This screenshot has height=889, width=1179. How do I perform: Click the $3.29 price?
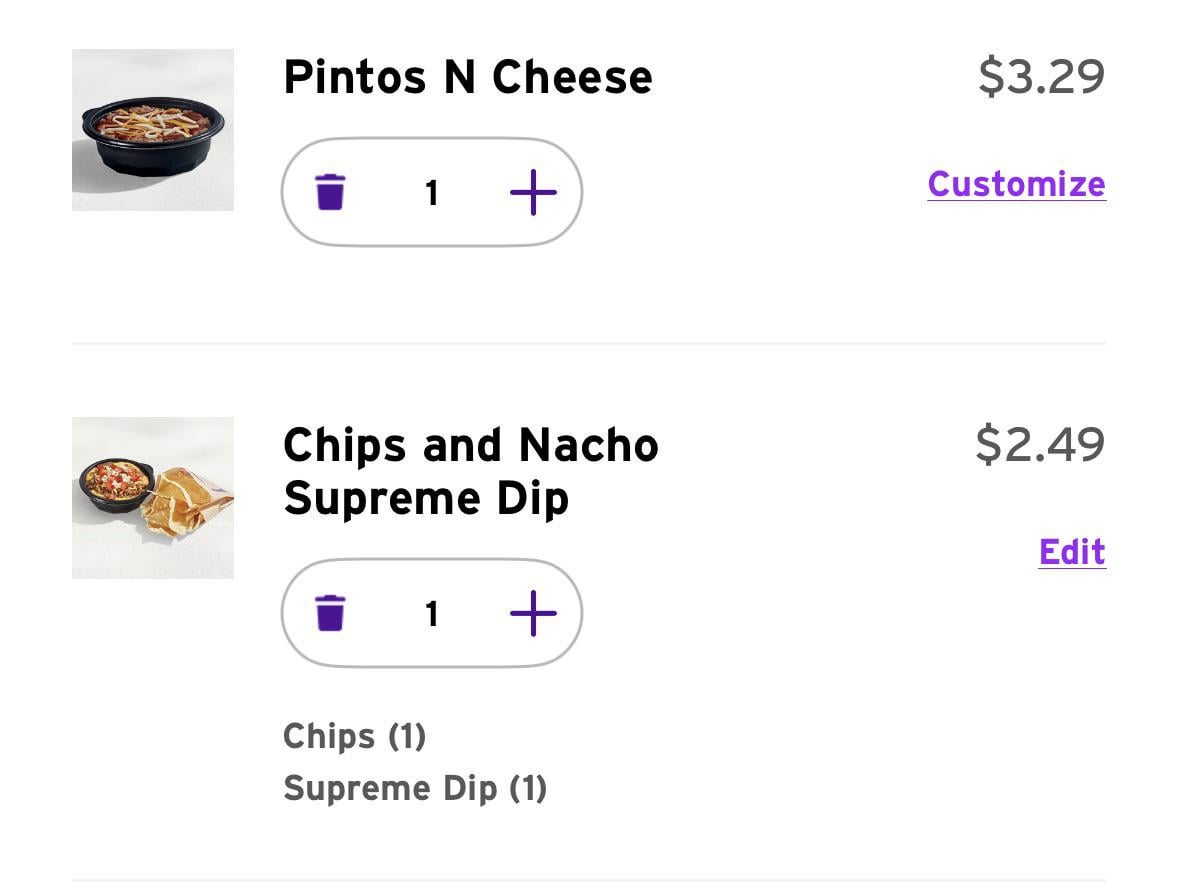point(1041,77)
